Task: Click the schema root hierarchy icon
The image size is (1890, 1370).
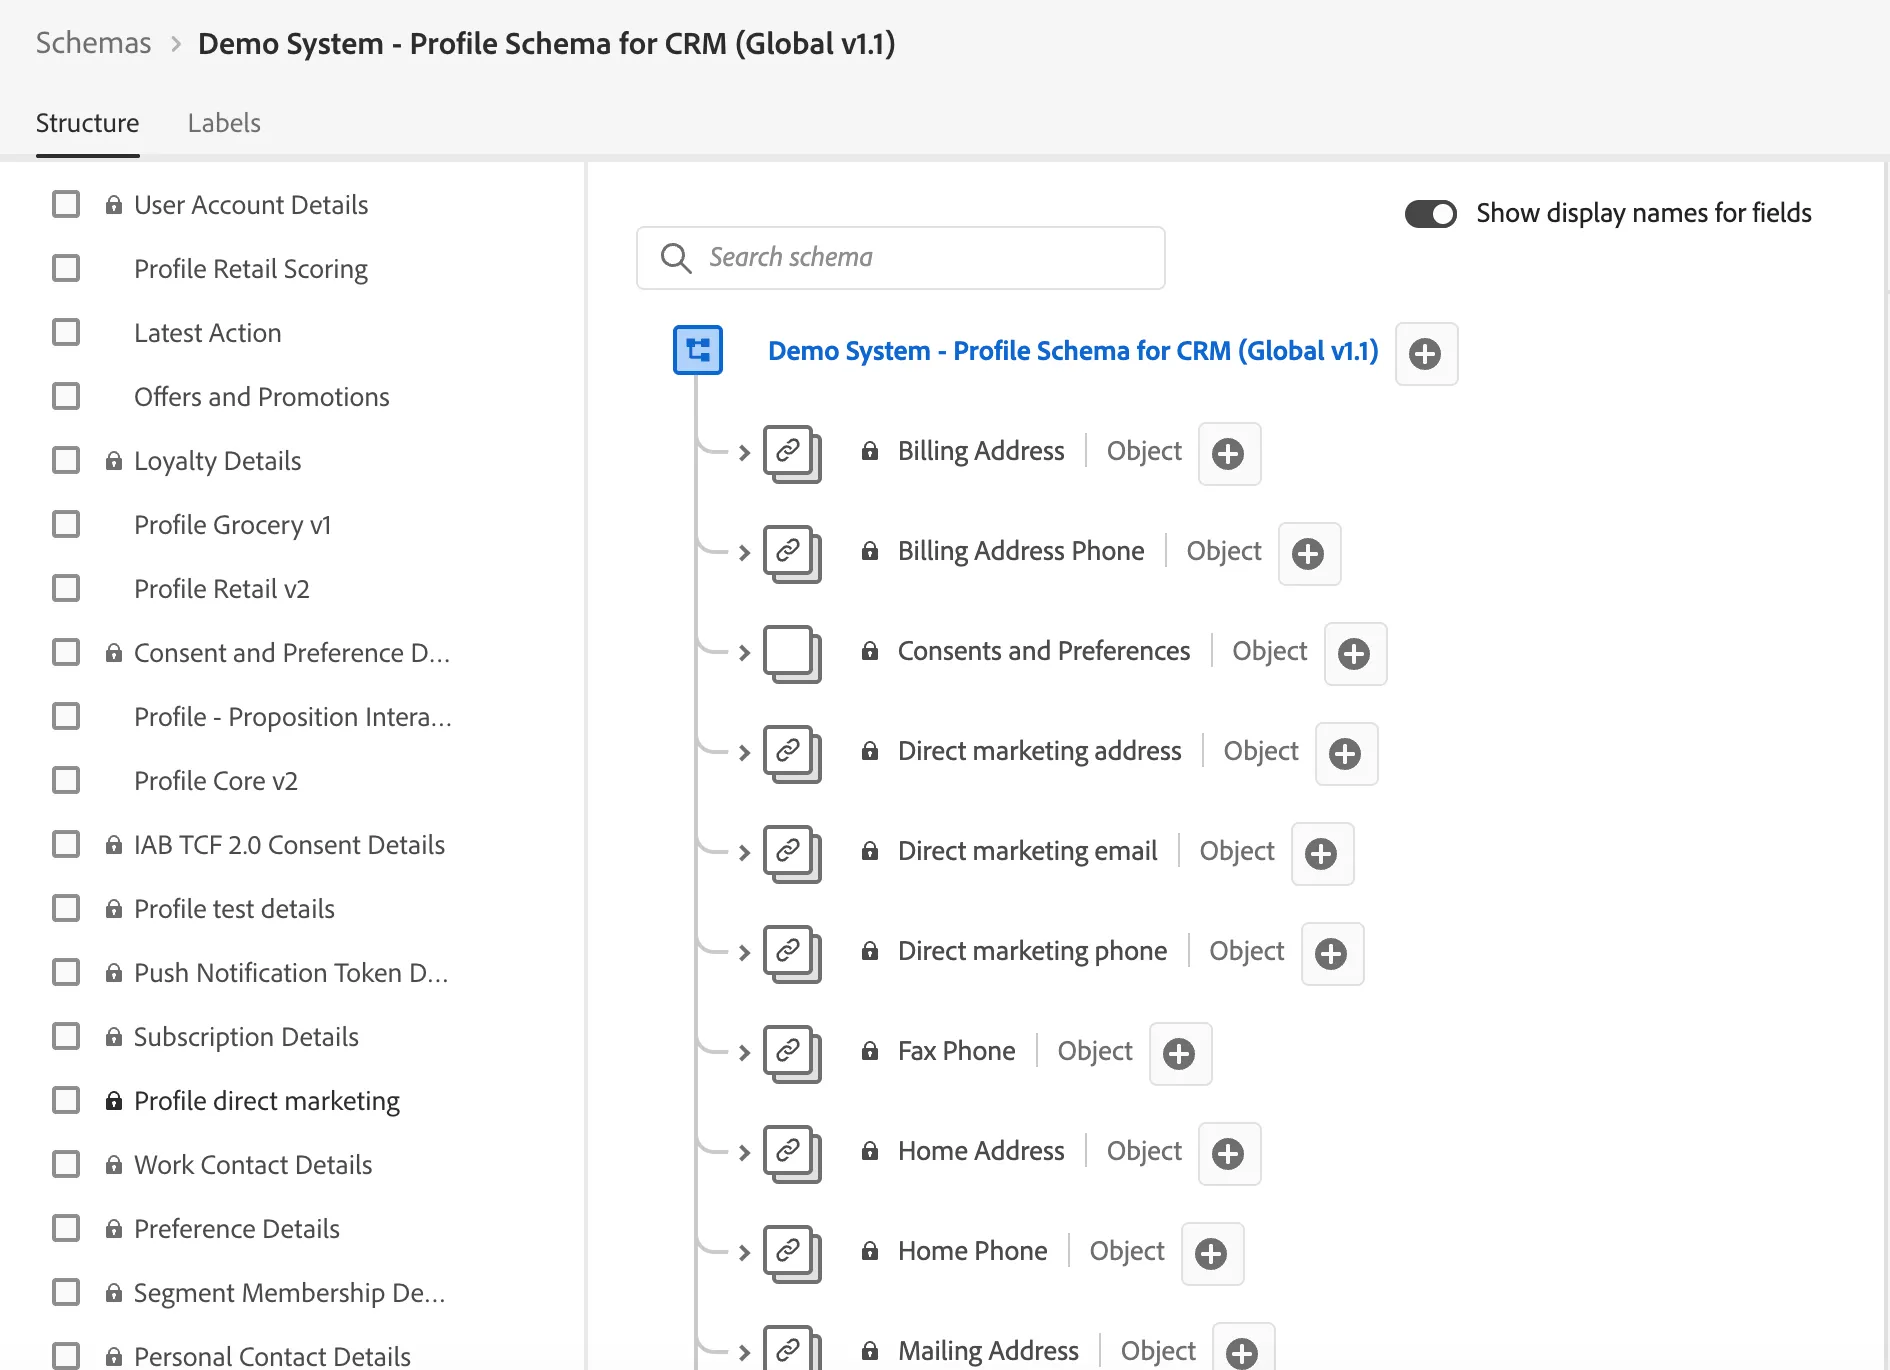Action: point(698,350)
